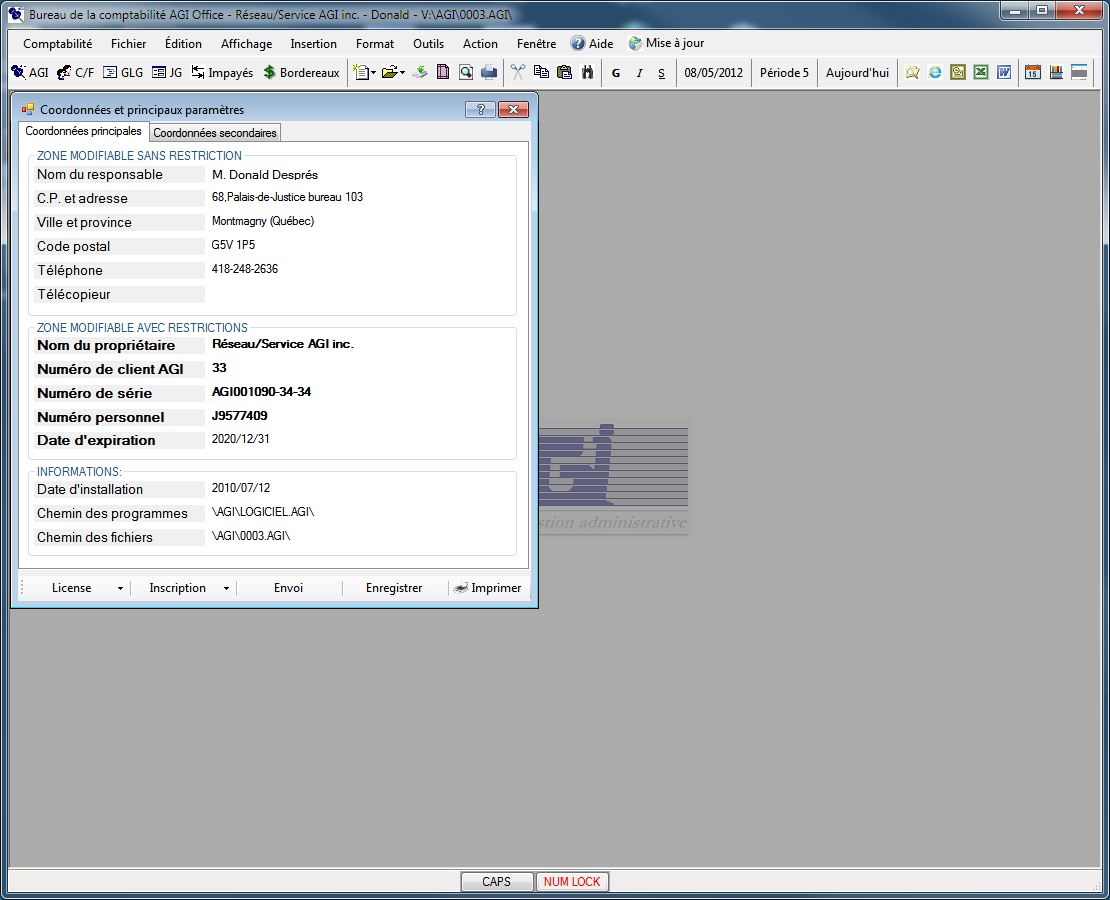Open the Impayés toolbar item
The width and height of the screenshot is (1110, 900).
pos(222,72)
